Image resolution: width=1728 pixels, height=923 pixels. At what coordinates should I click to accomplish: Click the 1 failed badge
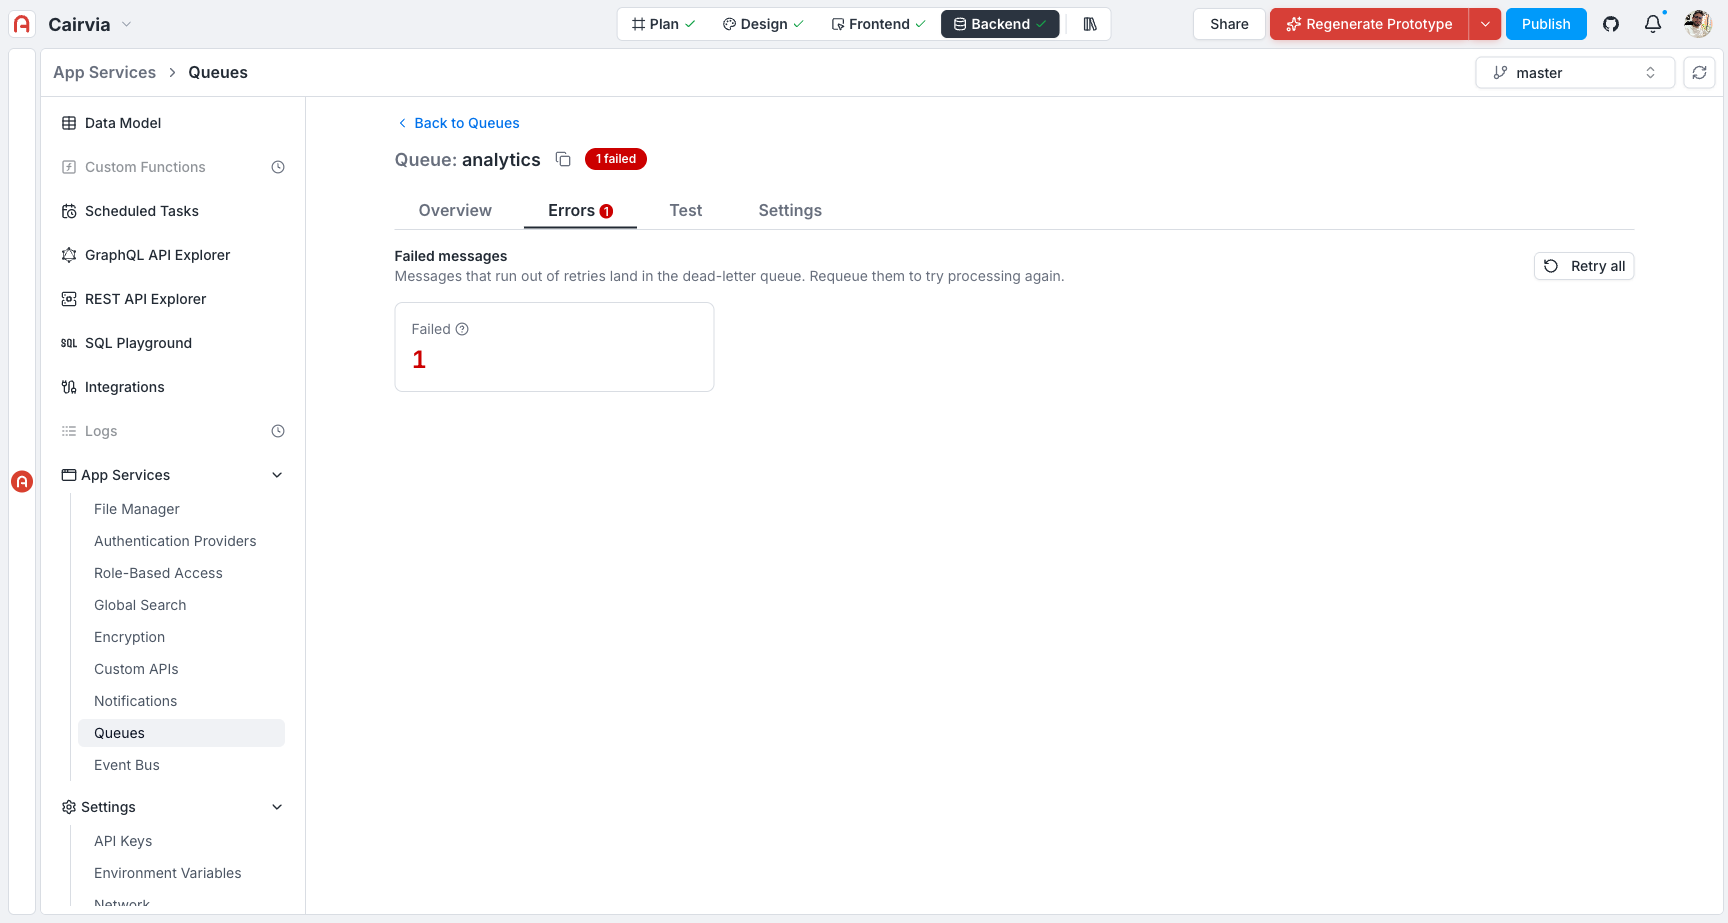click(x=616, y=159)
